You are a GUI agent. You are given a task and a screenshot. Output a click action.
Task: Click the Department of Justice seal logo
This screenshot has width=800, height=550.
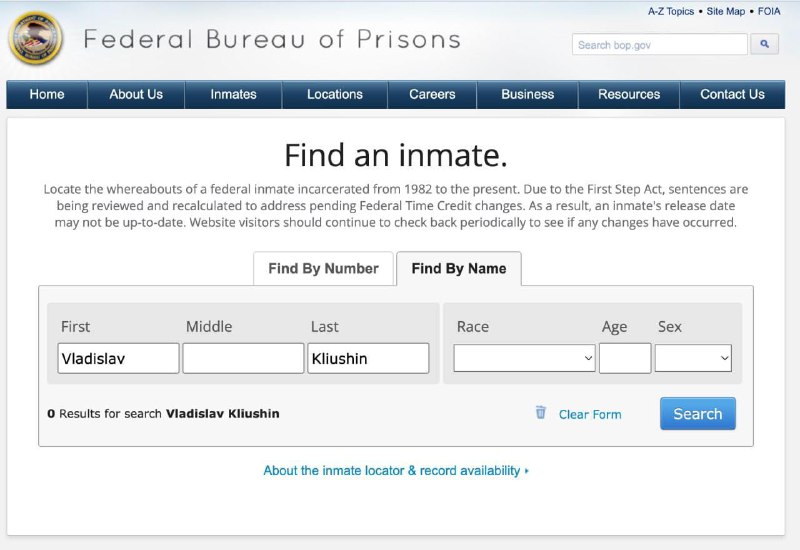pos(35,39)
